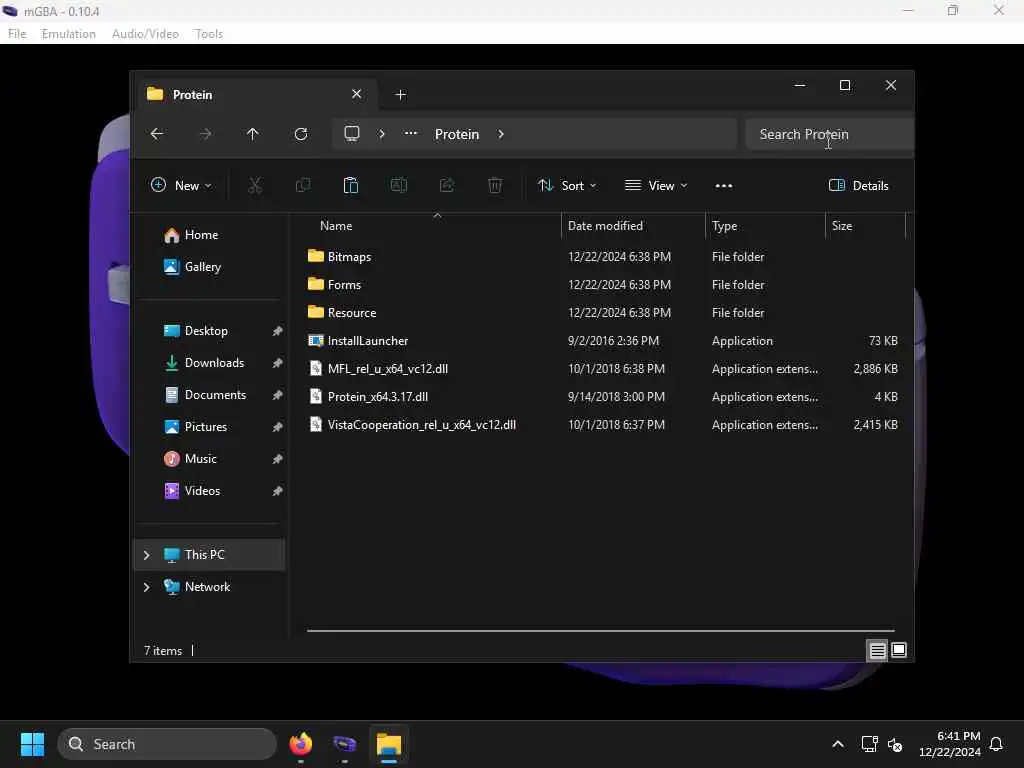Open the Emulation menu
Screen dimensions: 1024x768
click(x=69, y=34)
